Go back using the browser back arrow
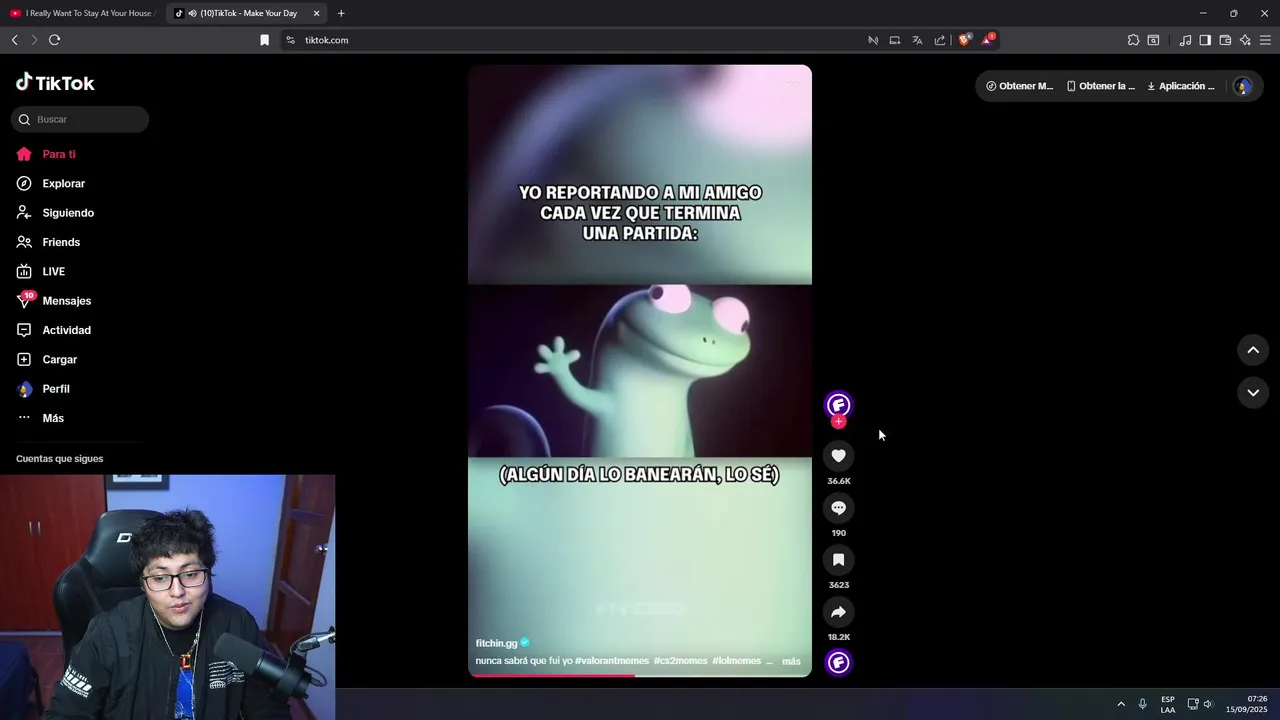The width and height of the screenshot is (1280, 720). [15, 40]
